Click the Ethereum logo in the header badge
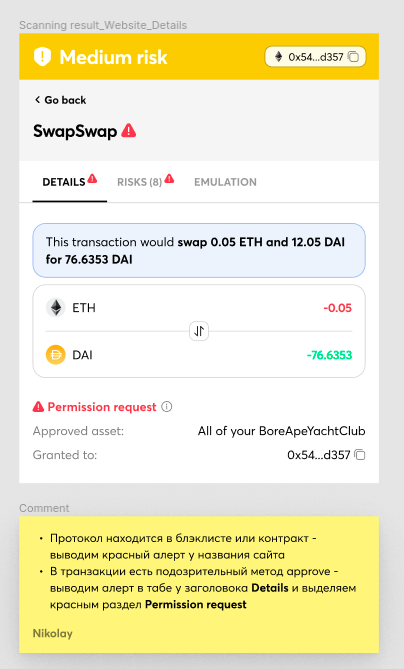The width and height of the screenshot is (404, 669). 279,57
